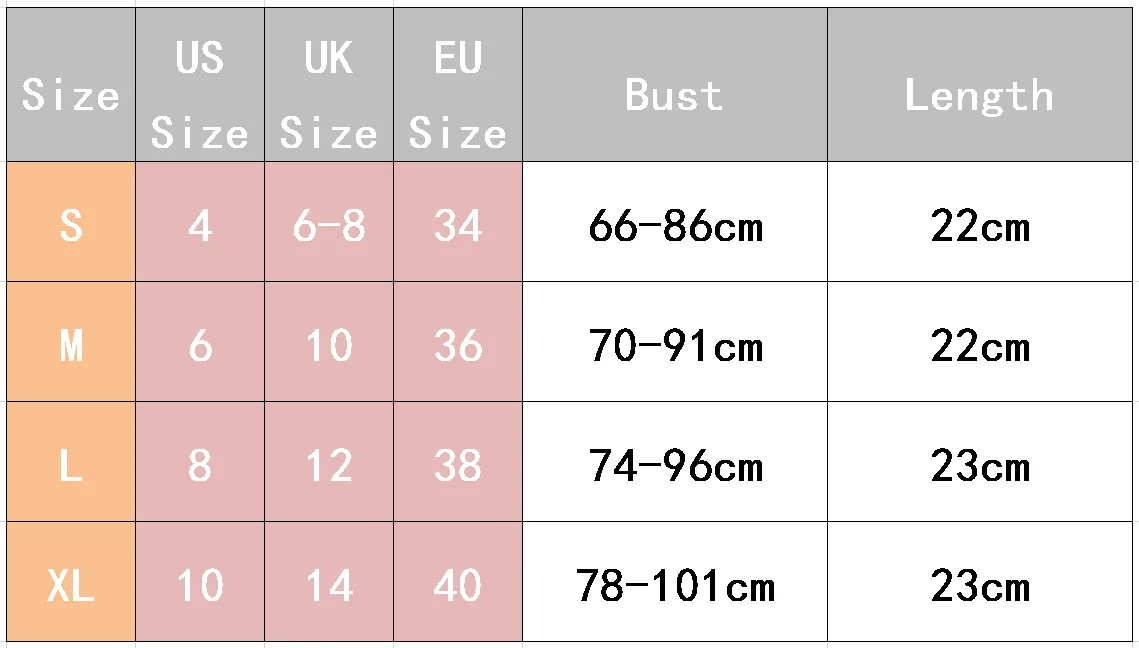
Task: Click the Bust column header
Action: pyautogui.click(x=675, y=85)
